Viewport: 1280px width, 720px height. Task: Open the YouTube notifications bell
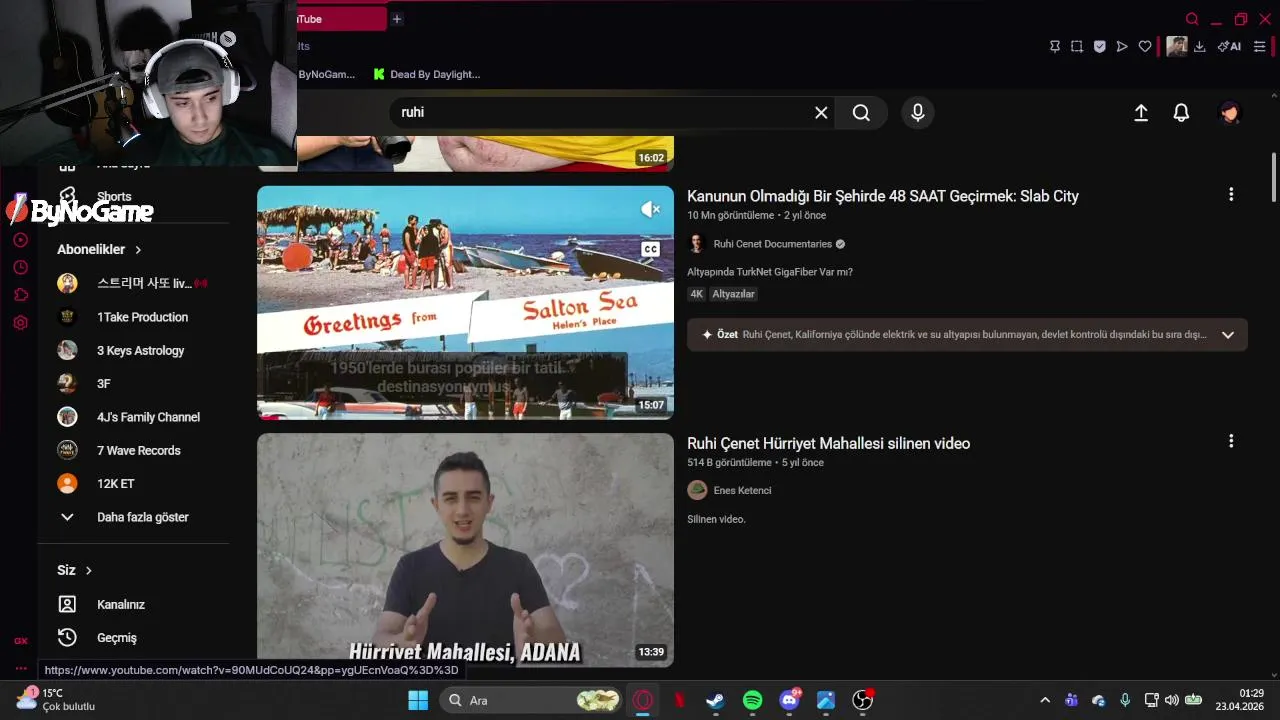[1181, 113]
